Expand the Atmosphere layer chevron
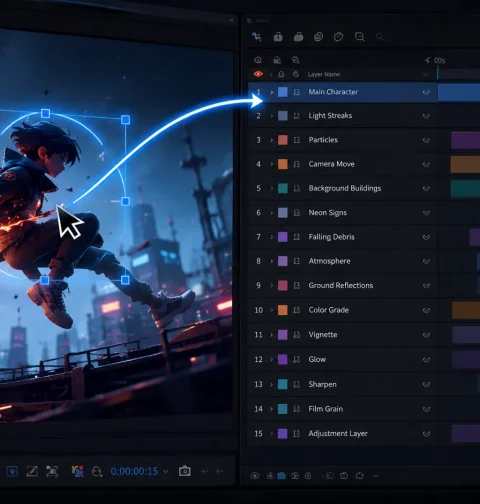The height and width of the screenshot is (504, 480). (x=271, y=261)
